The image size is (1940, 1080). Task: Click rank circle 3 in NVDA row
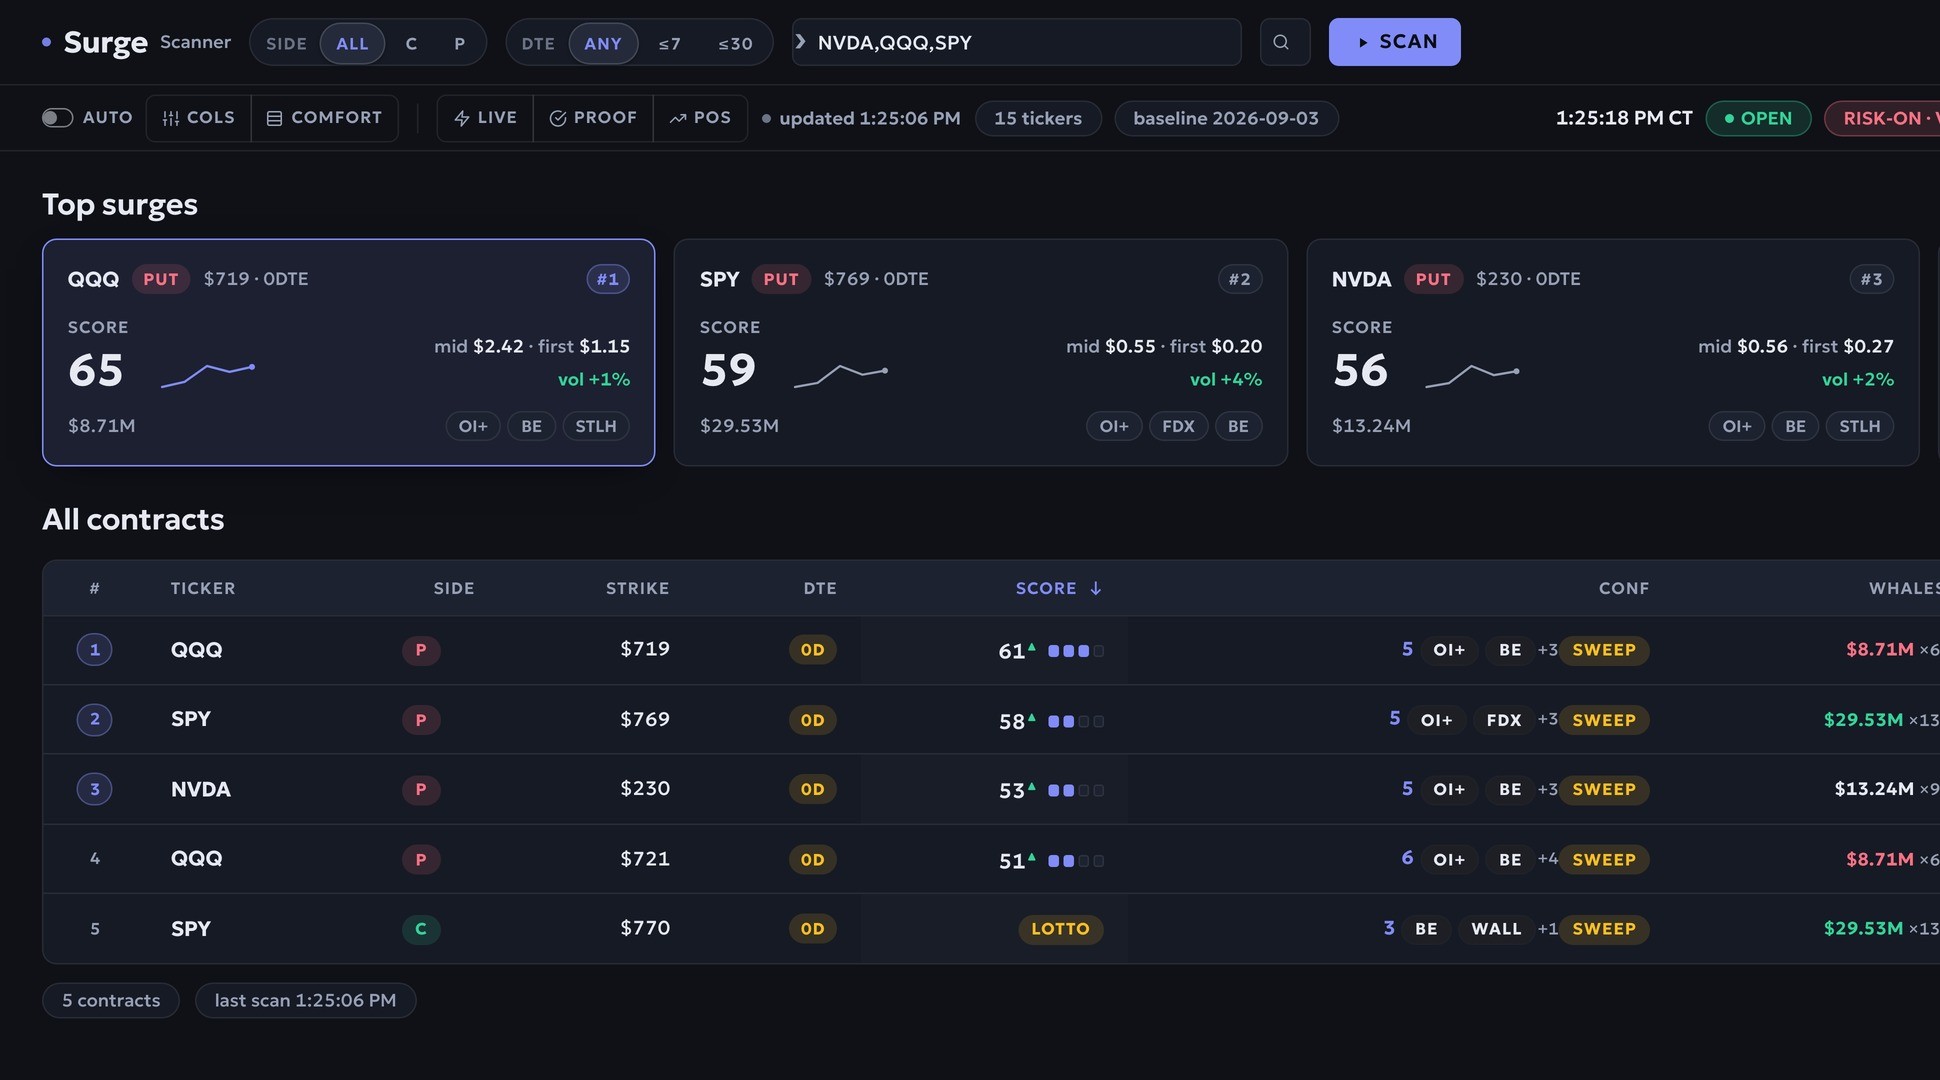pyautogui.click(x=95, y=789)
